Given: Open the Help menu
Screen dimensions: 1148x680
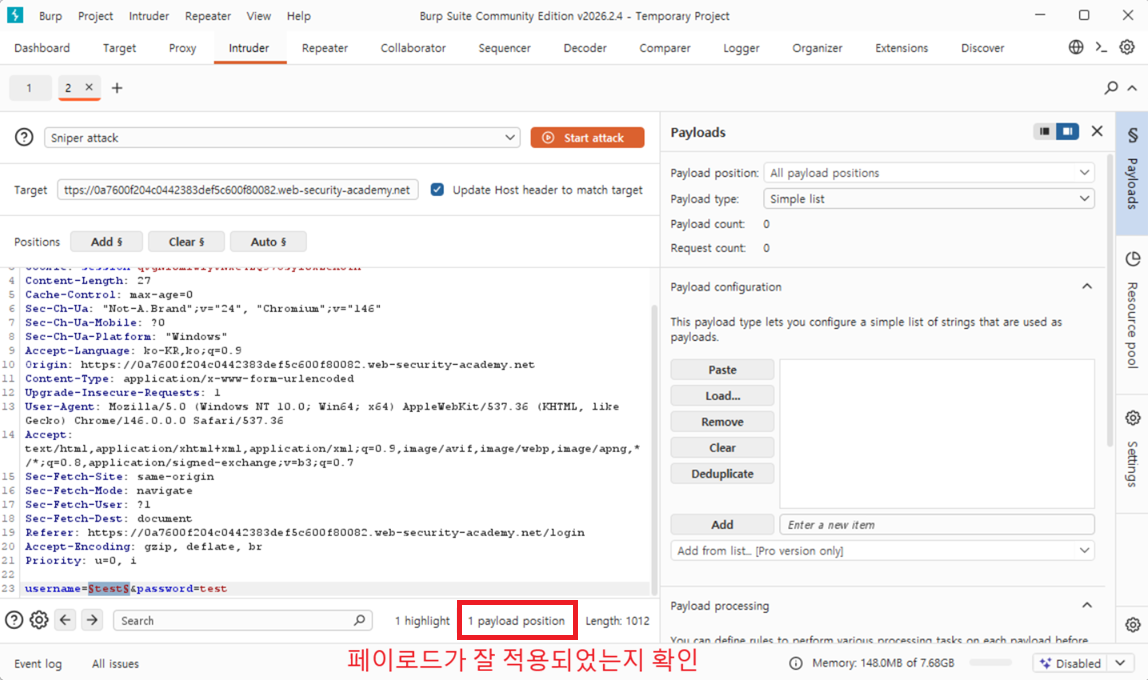Looking at the screenshot, I should [x=299, y=15].
